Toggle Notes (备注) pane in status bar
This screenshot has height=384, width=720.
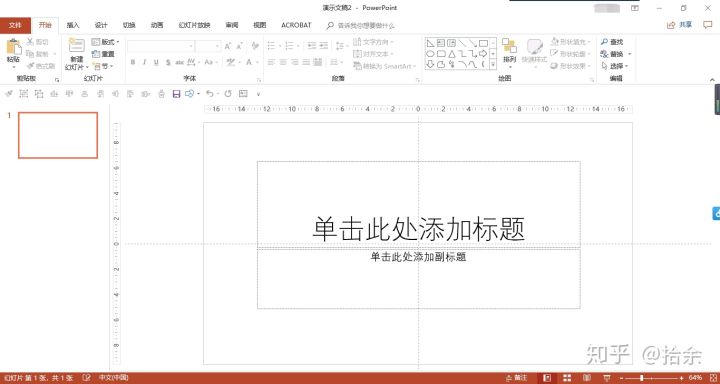517,378
